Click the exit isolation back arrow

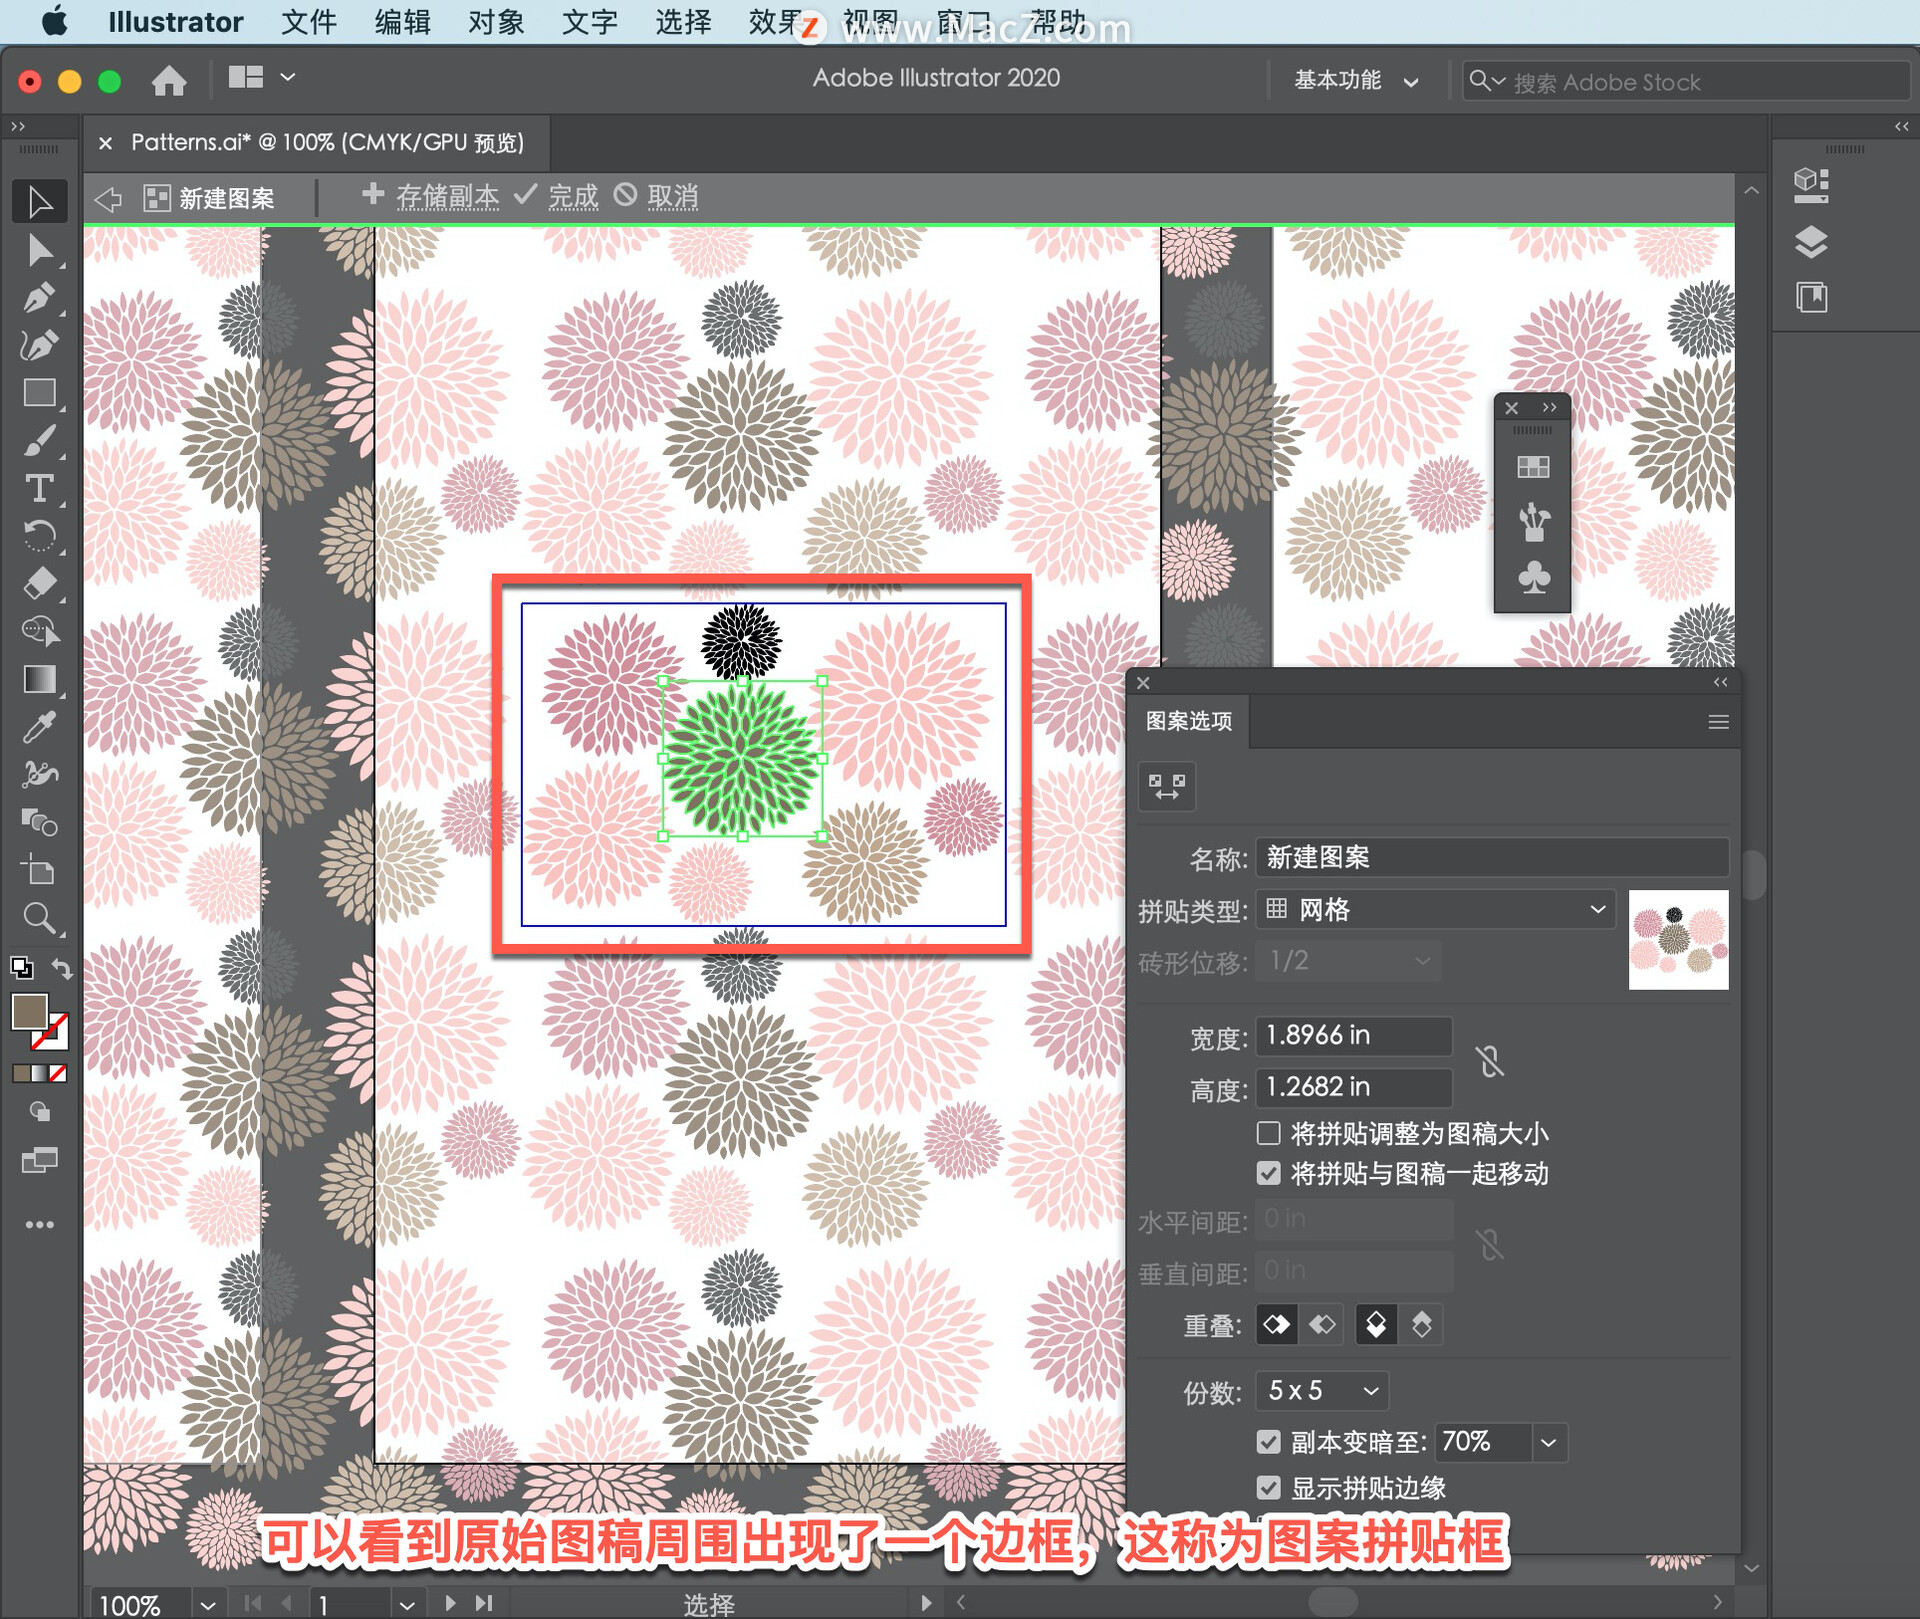(x=108, y=198)
